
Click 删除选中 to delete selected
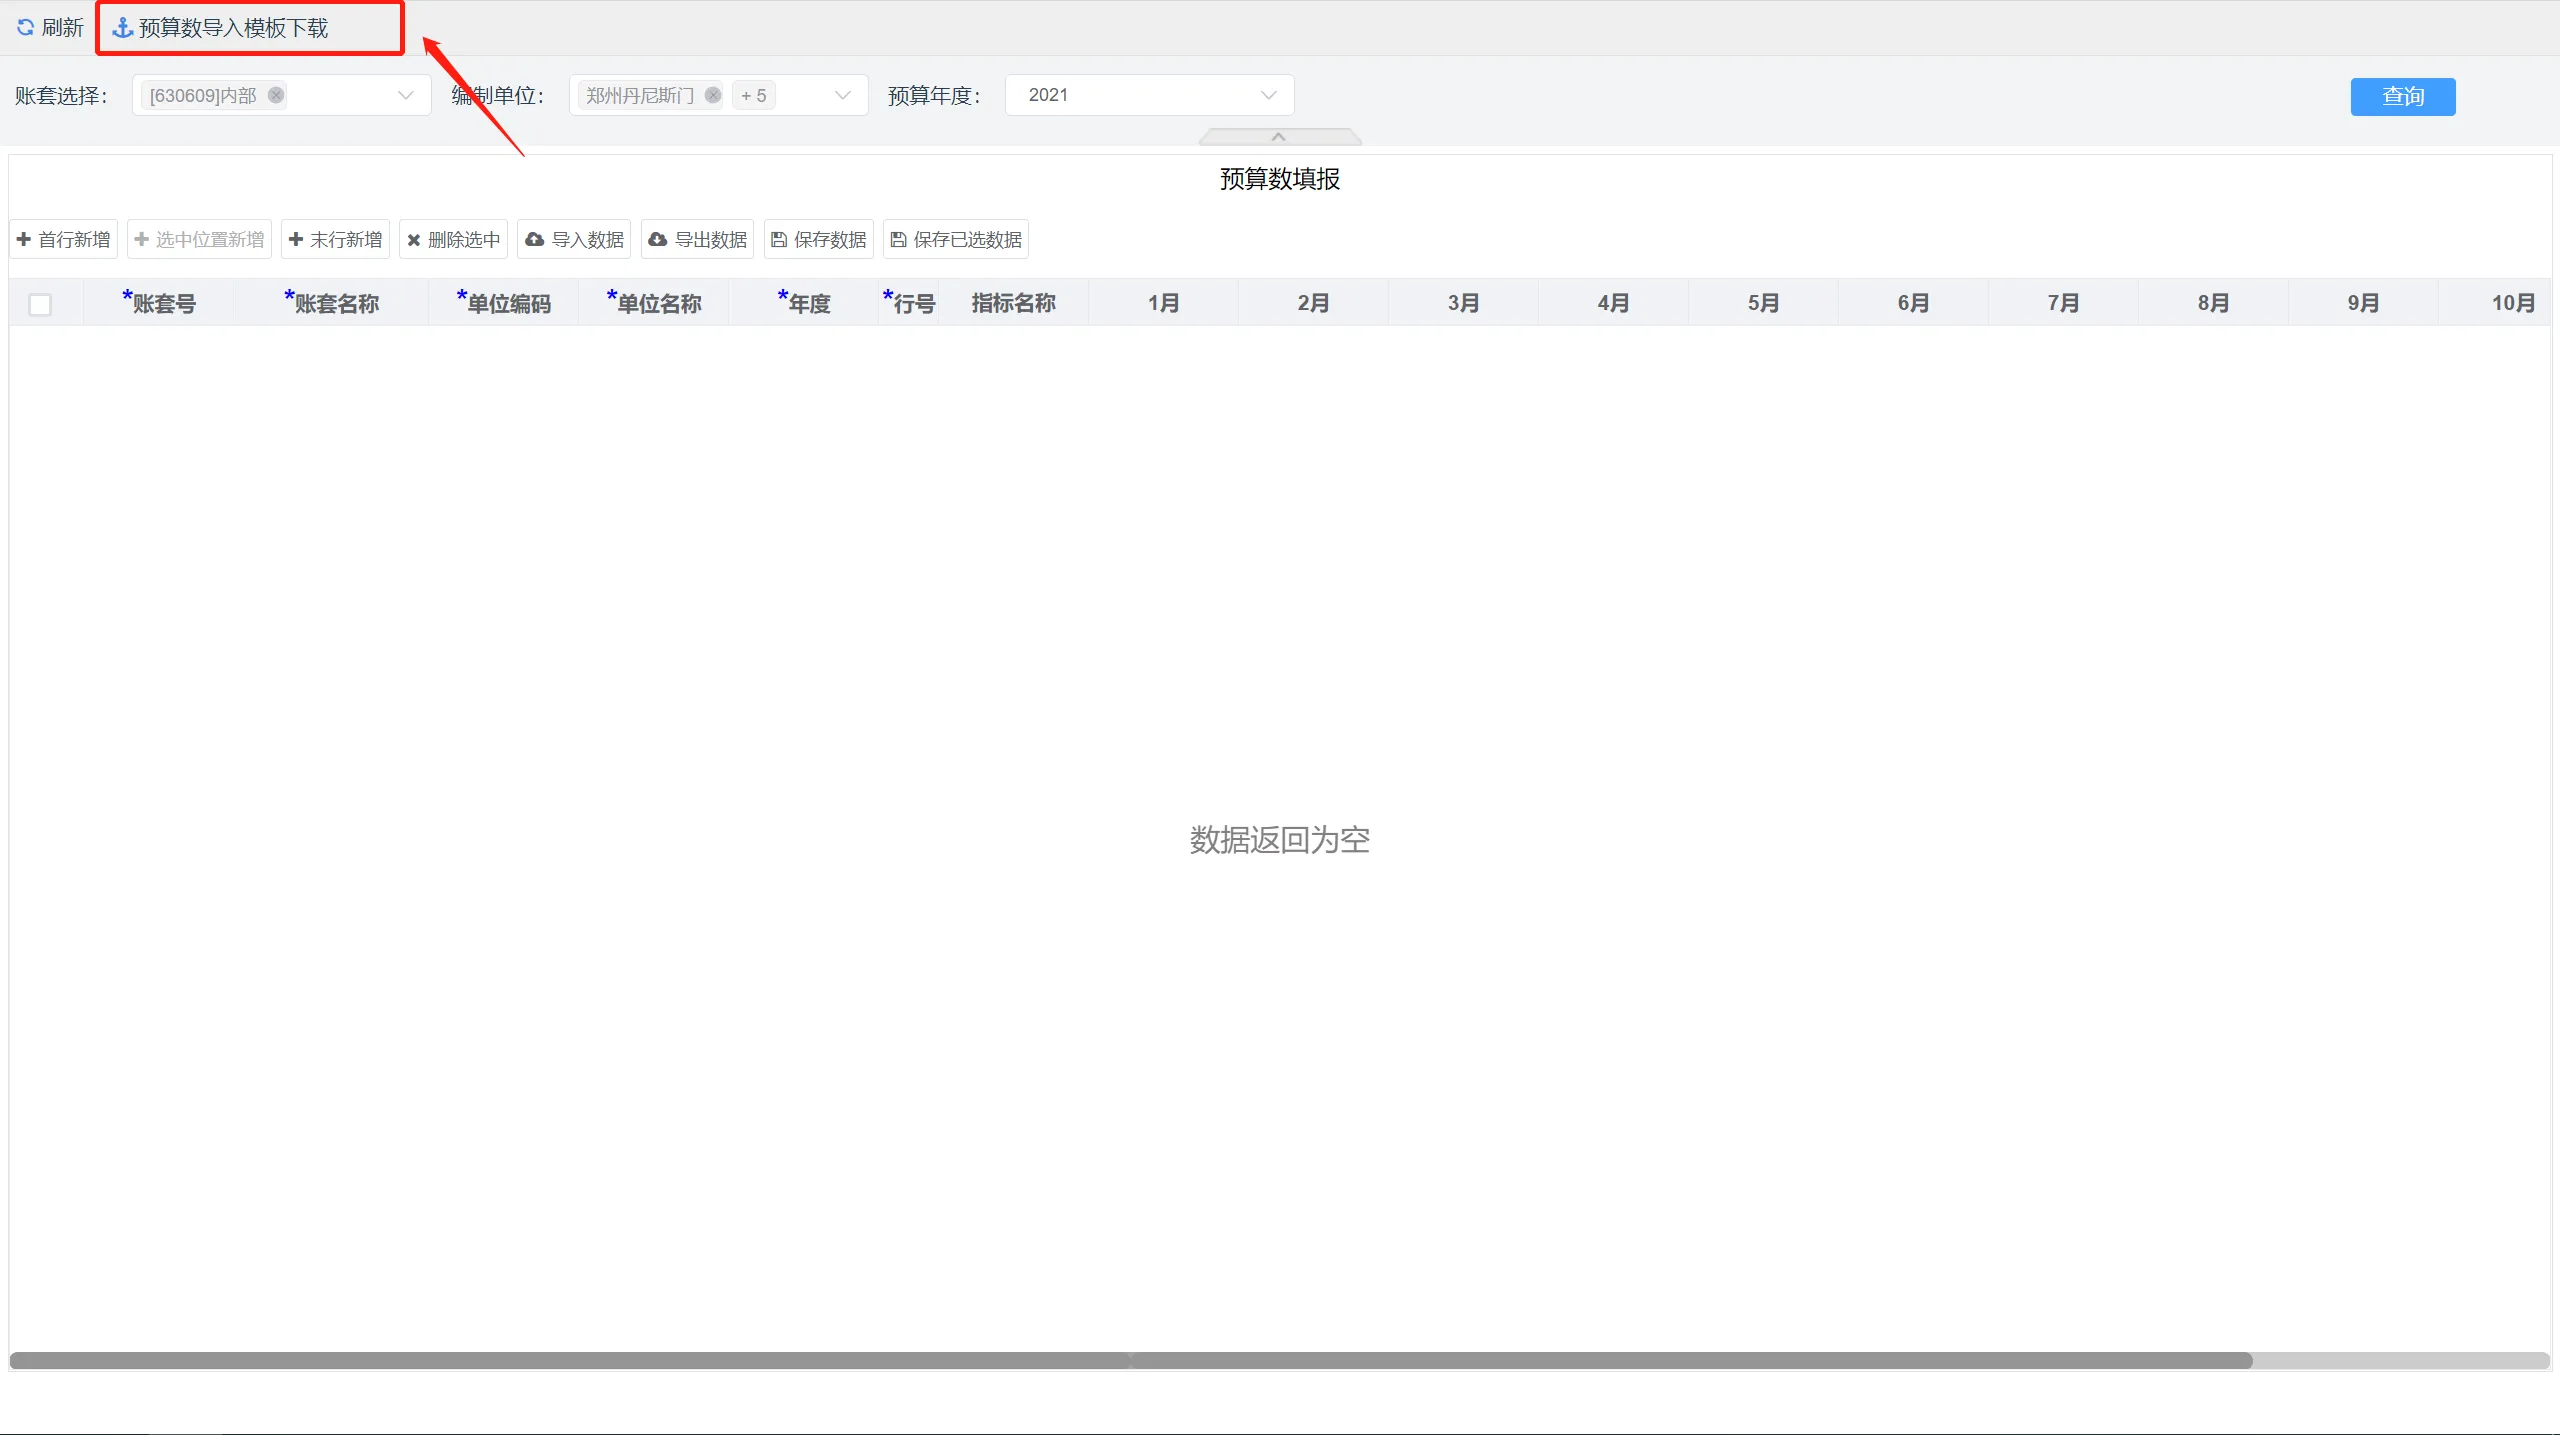(454, 240)
